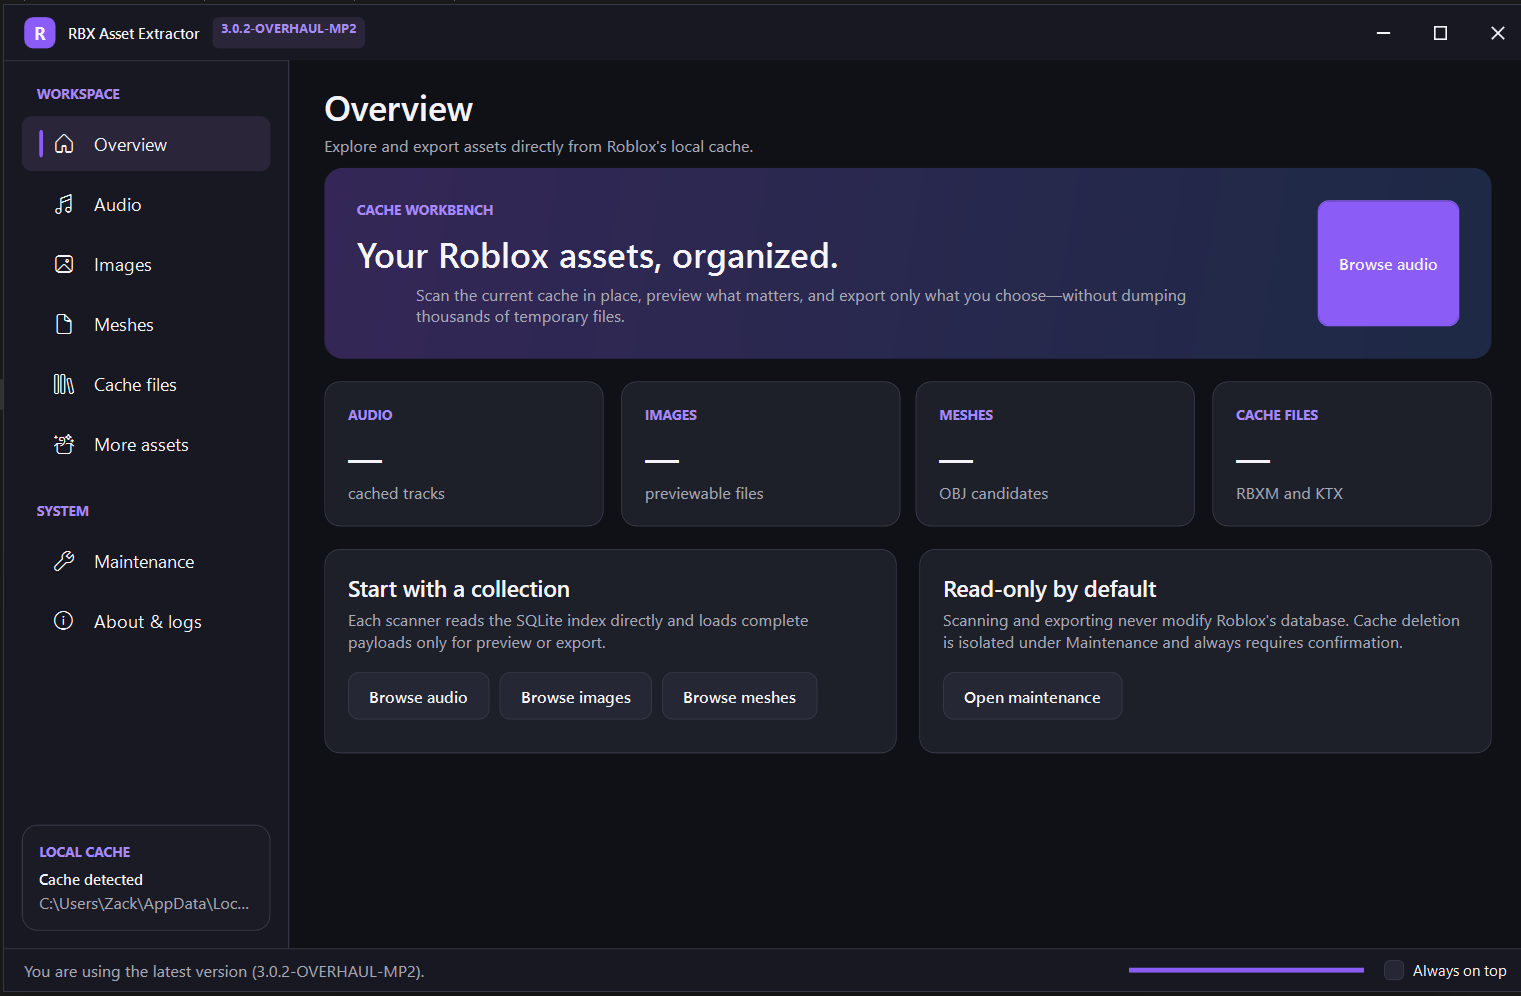Viewport: 1521px width, 996px height.
Task: Click the home icon beside Overview
Action: 64,144
